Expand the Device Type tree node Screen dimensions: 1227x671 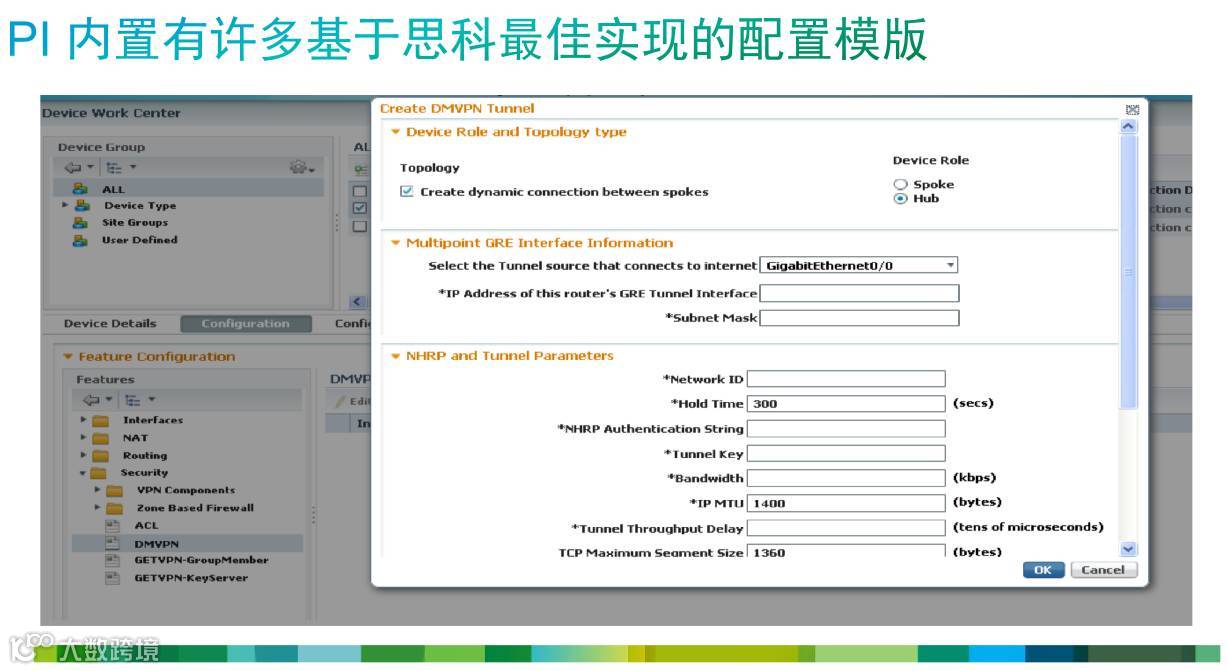point(65,205)
